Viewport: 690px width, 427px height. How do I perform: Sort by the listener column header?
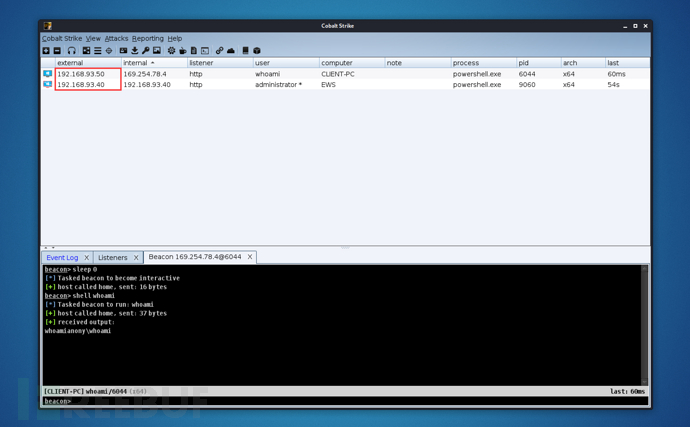tap(220, 63)
